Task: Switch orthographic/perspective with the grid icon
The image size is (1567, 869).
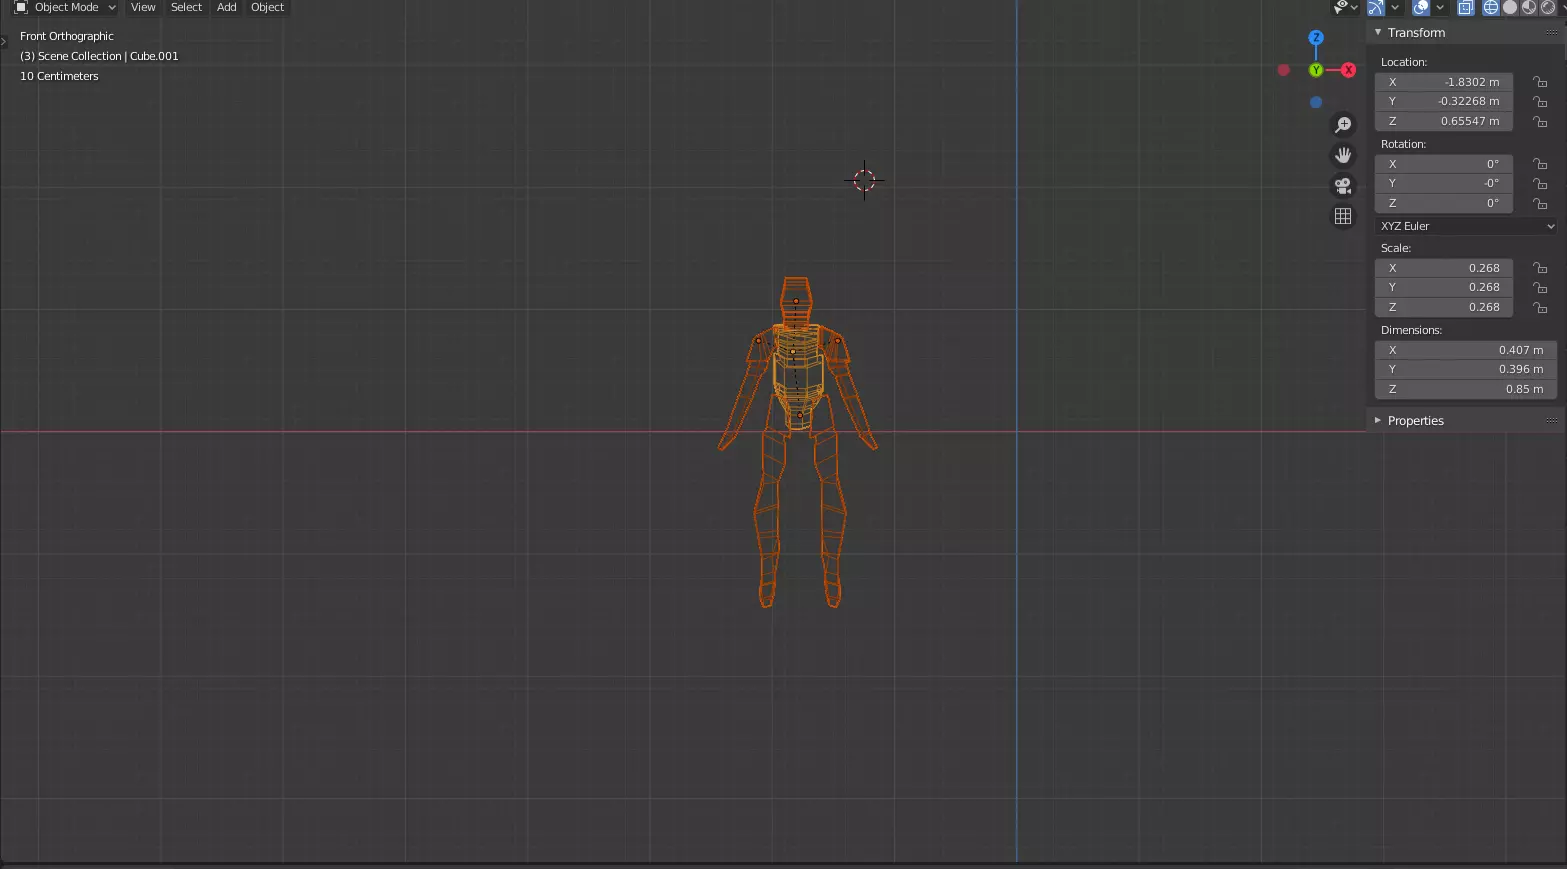Action: point(1343,216)
